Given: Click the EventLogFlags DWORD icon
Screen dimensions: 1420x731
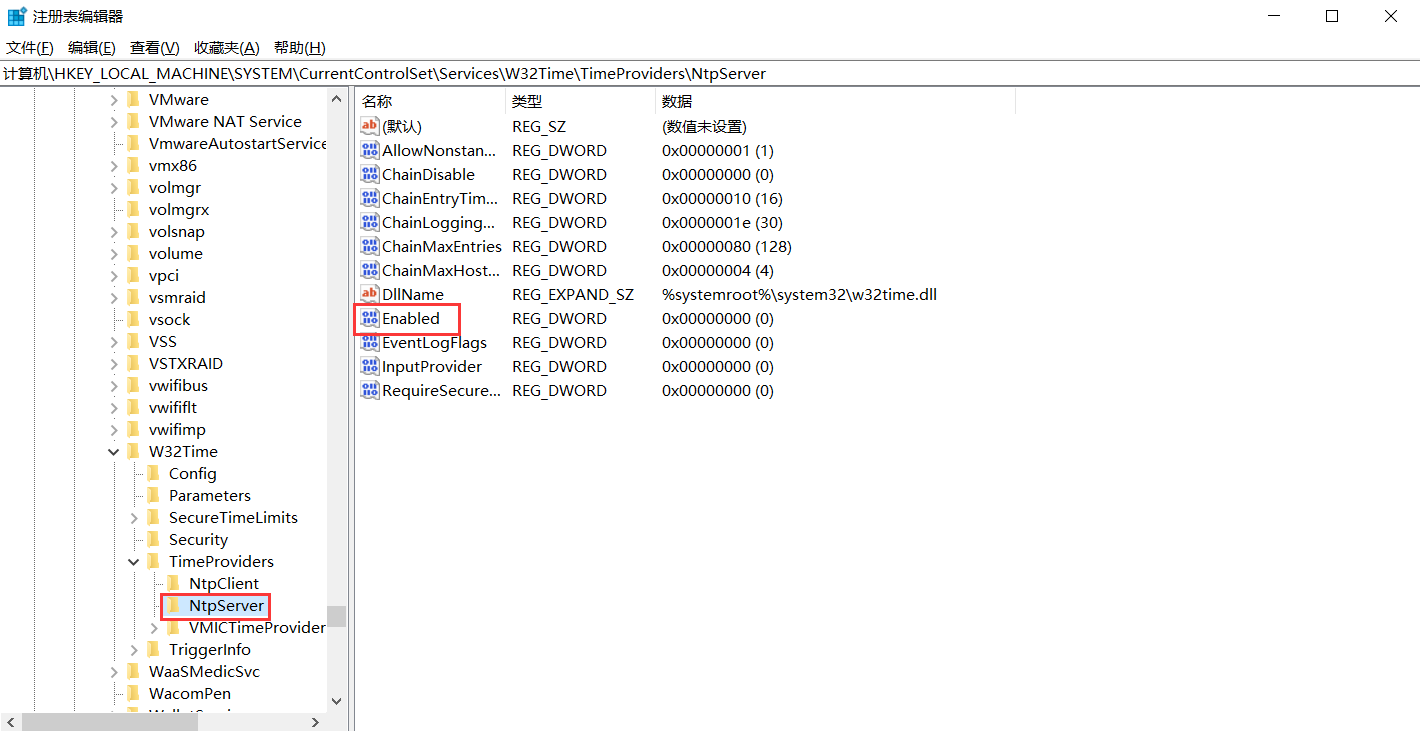Looking at the screenshot, I should point(370,343).
